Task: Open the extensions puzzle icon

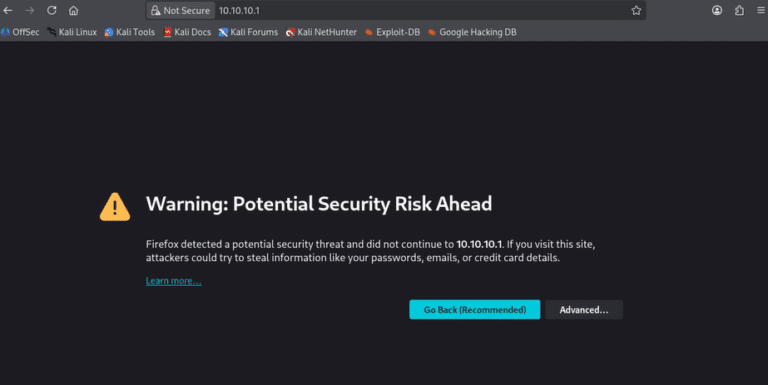Action: pyautogui.click(x=739, y=10)
